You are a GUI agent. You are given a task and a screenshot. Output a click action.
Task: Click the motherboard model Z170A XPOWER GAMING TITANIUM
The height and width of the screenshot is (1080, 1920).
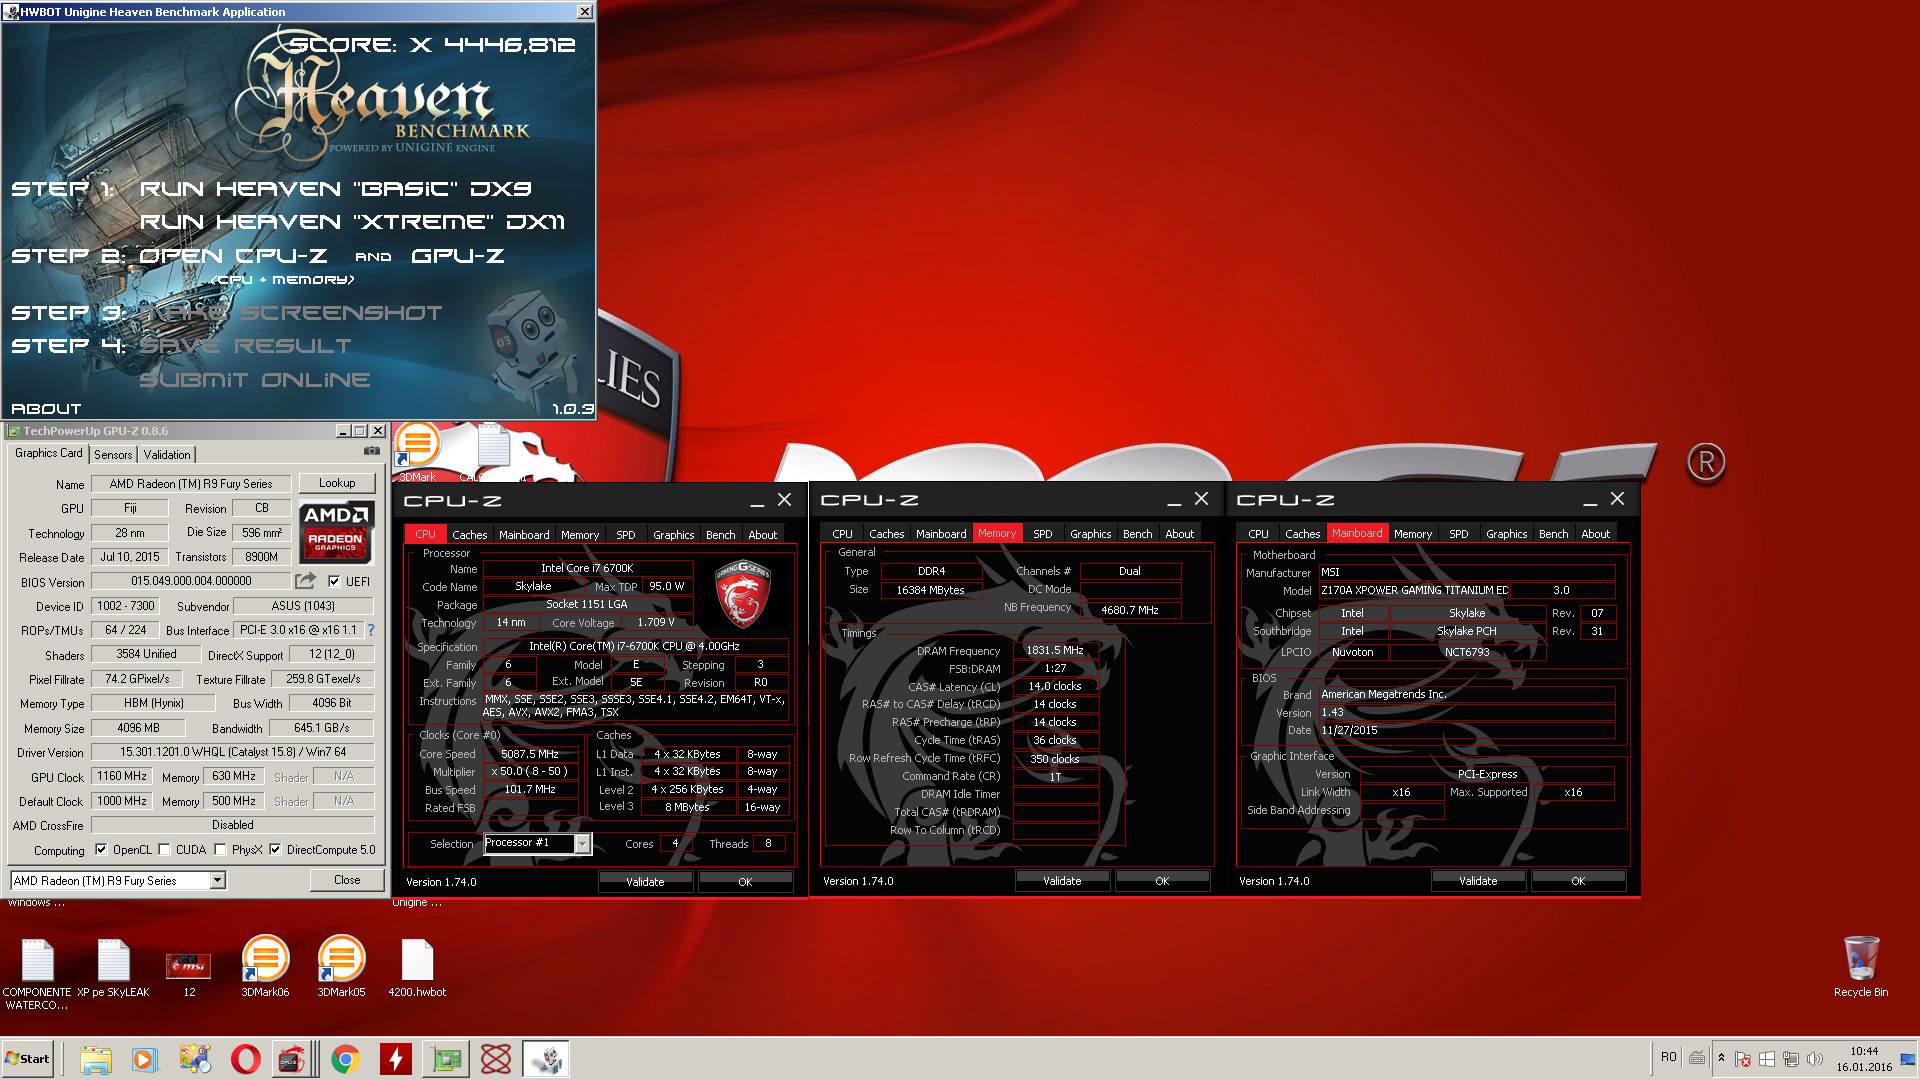point(1414,591)
